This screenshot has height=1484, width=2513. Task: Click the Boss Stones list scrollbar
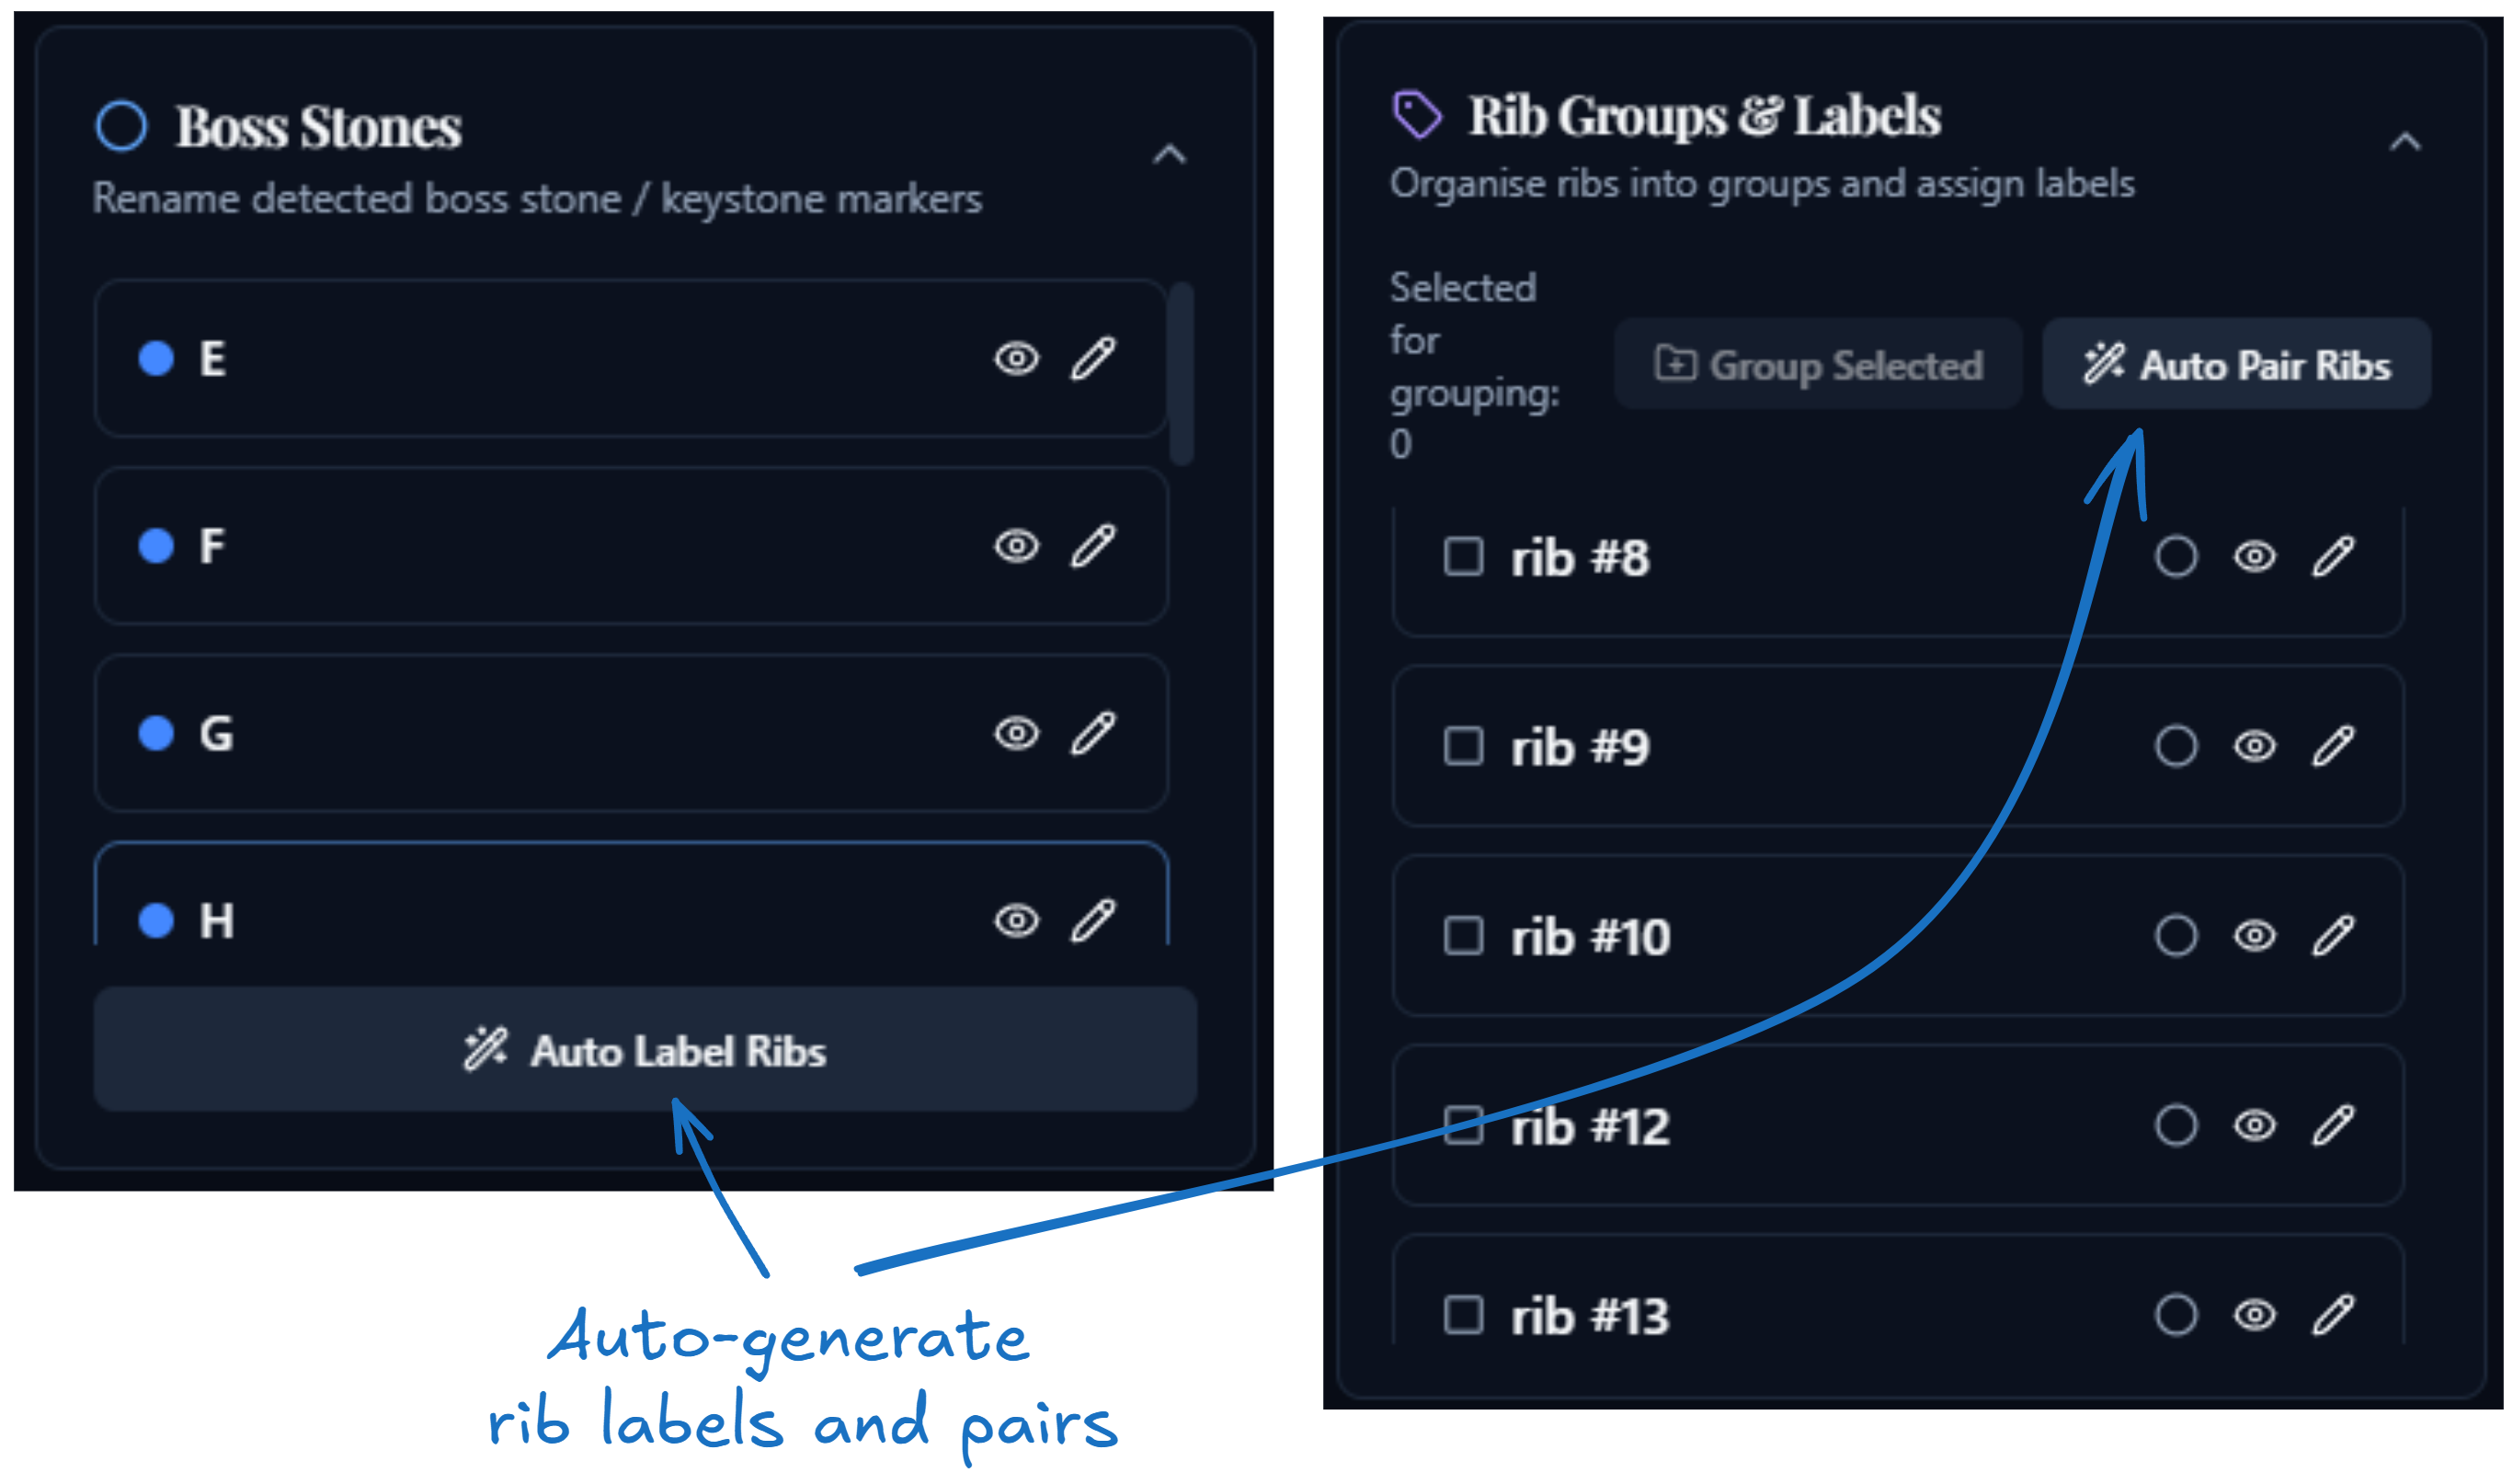pos(1181,373)
